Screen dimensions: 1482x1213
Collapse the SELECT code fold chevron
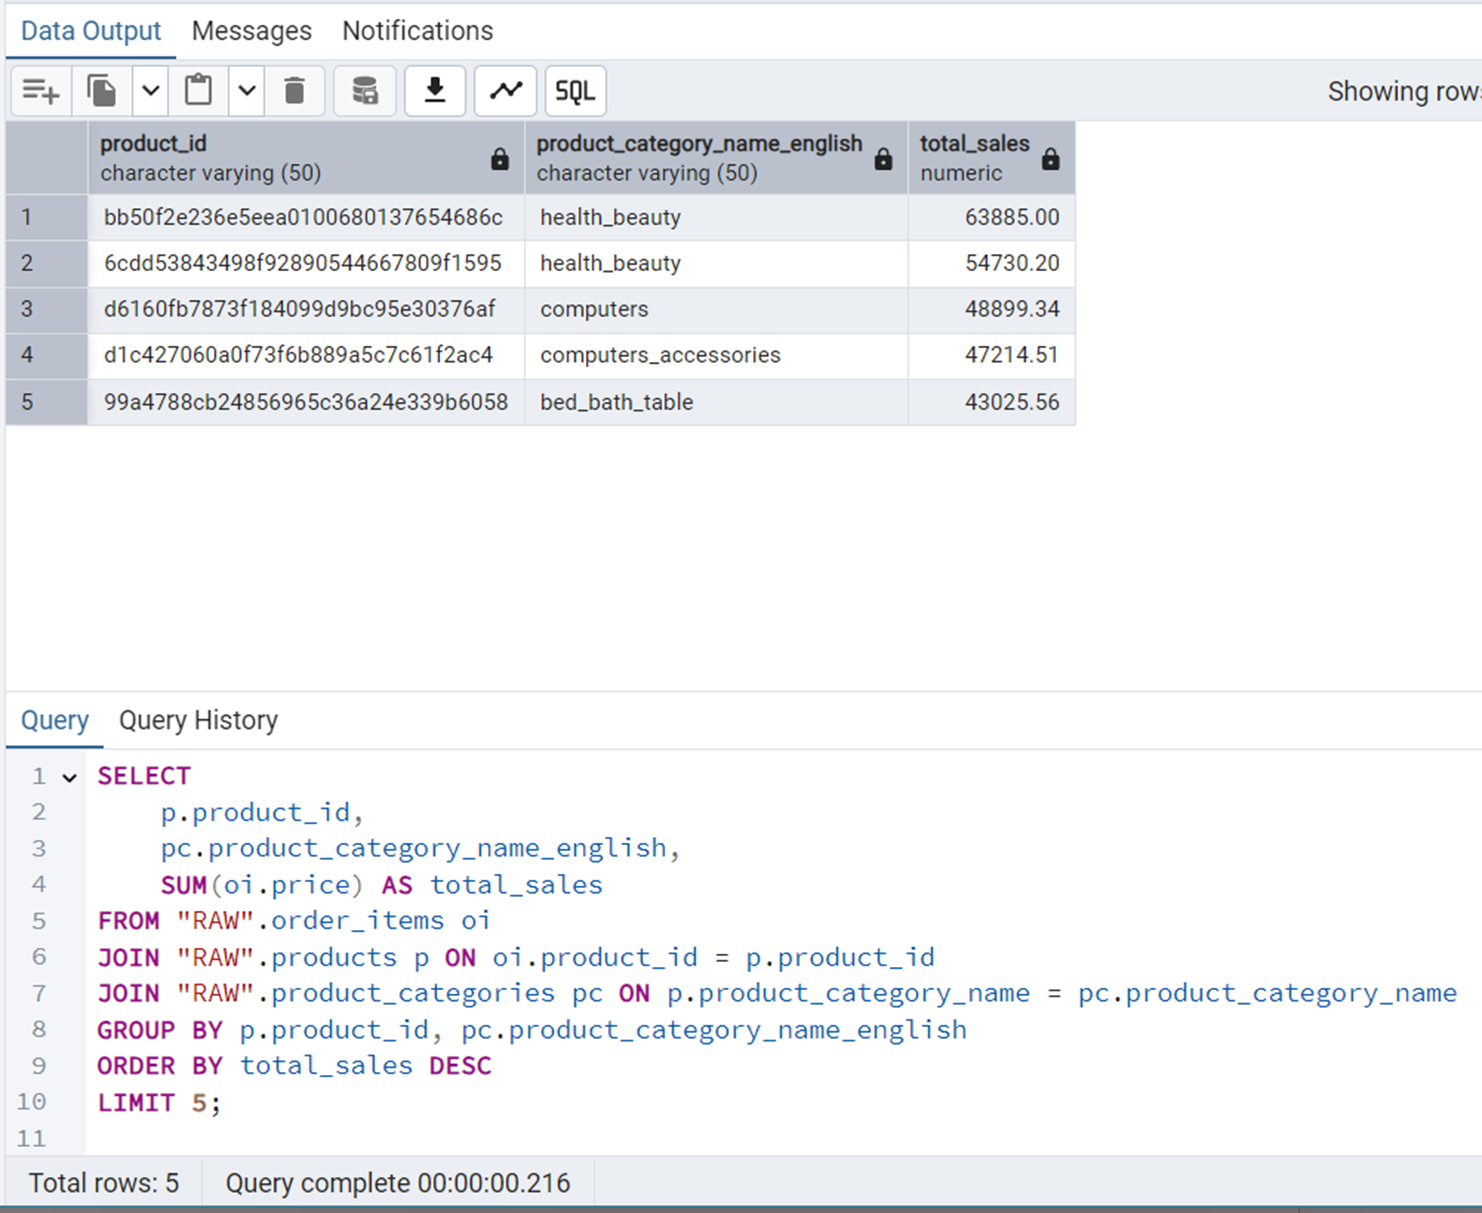coord(69,777)
